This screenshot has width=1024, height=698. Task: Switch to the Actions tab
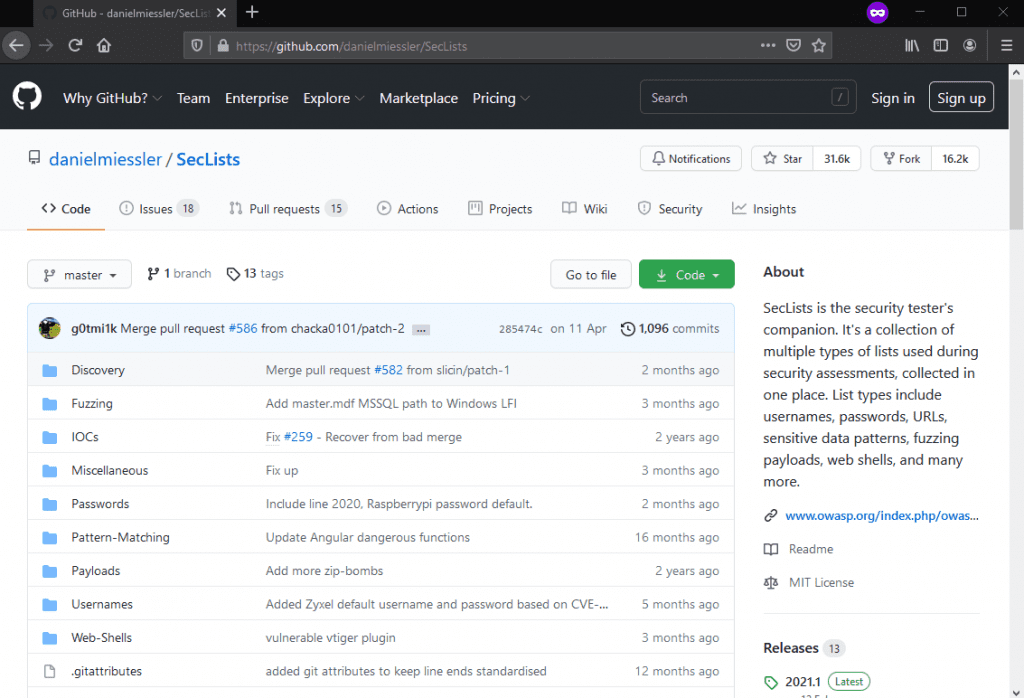click(x=408, y=209)
